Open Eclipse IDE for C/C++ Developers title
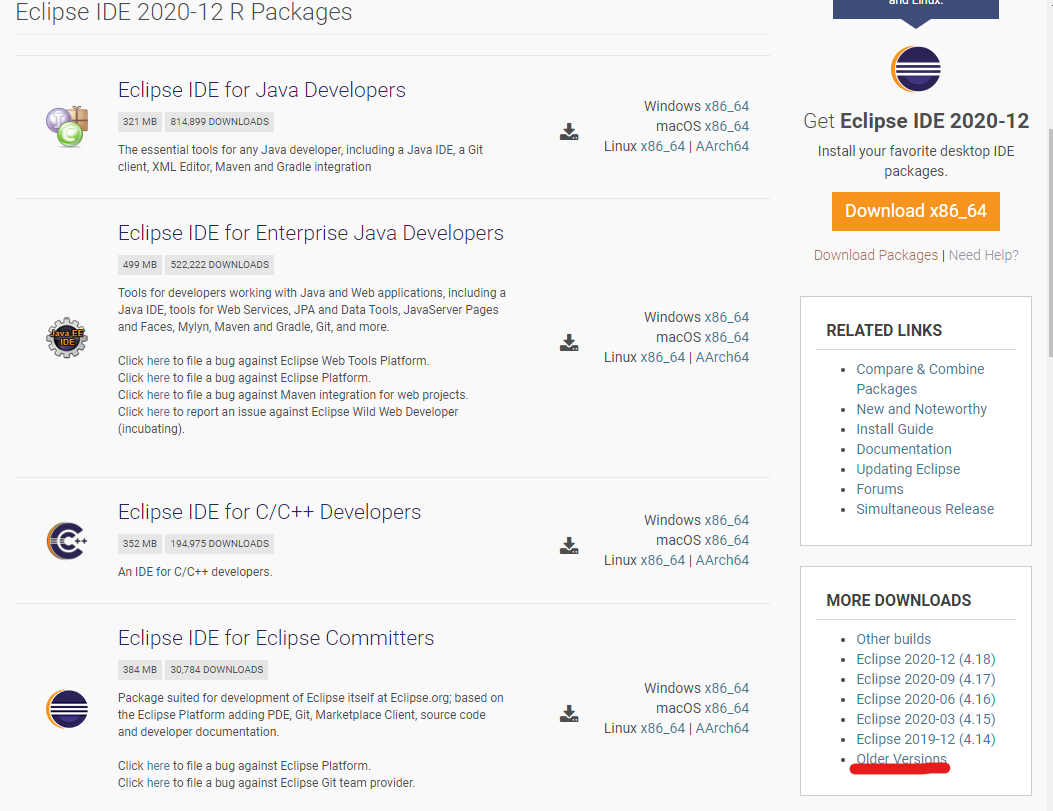 pos(269,512)
